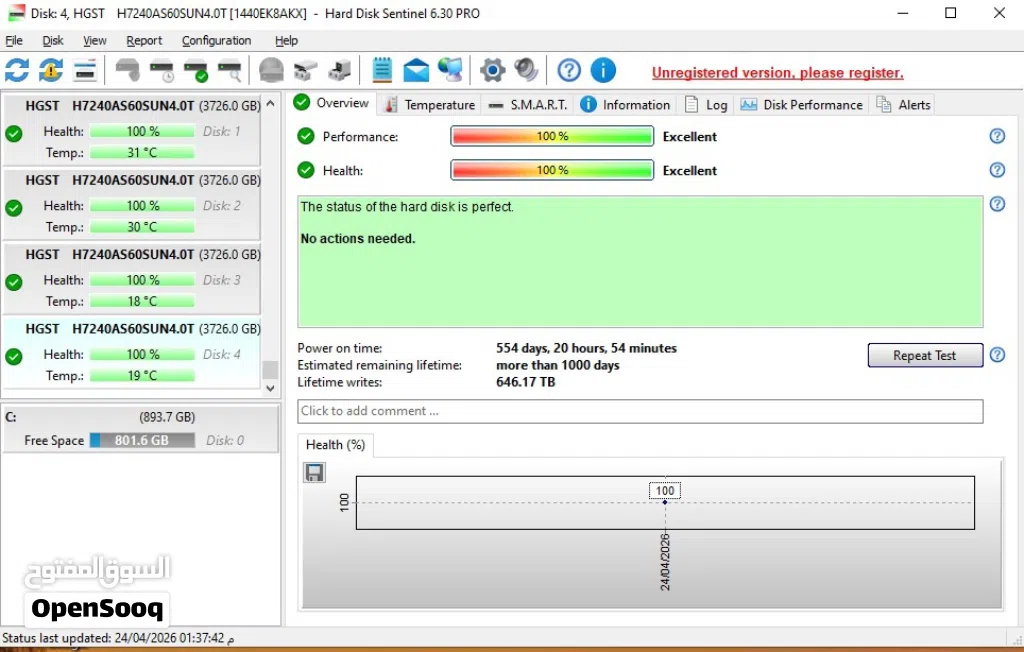Click the disk icon with magnifying glass

(230, 70)
